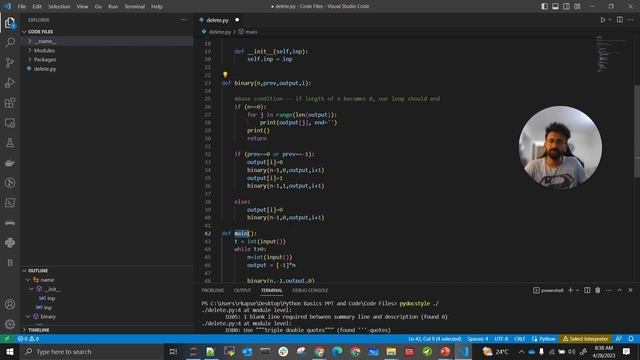Open the Search view in activity bar
Image resolution: width=640 pixels, height=360 pixels.
click(x=10, y=42)
